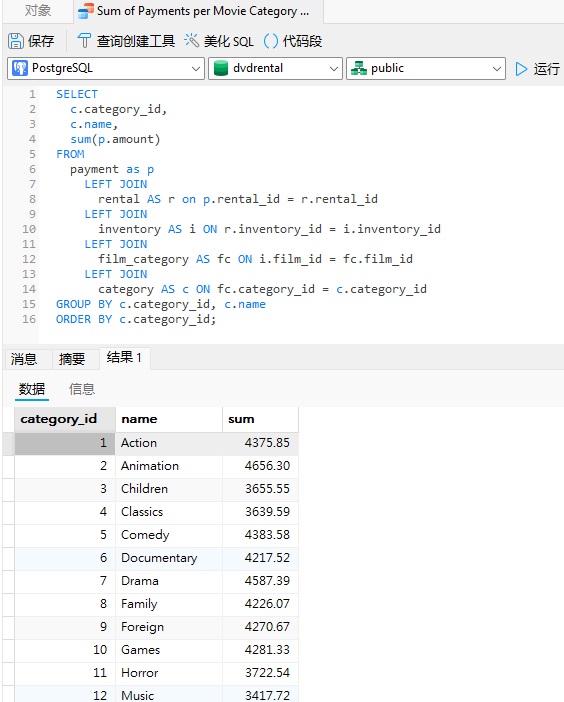Click the public schema icon
564x702 pixels.
click(x=359, y=68)
